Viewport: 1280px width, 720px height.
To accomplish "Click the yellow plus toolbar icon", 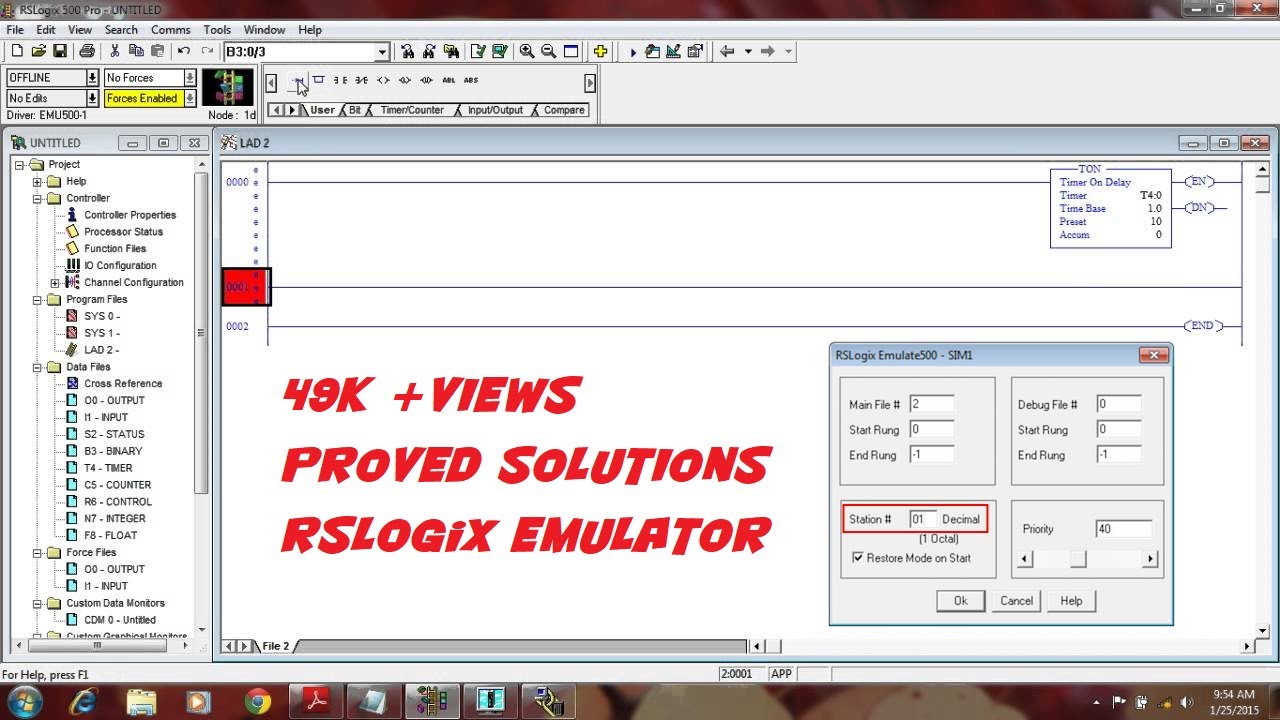I will pyautogui.click(x=600, y=51).
